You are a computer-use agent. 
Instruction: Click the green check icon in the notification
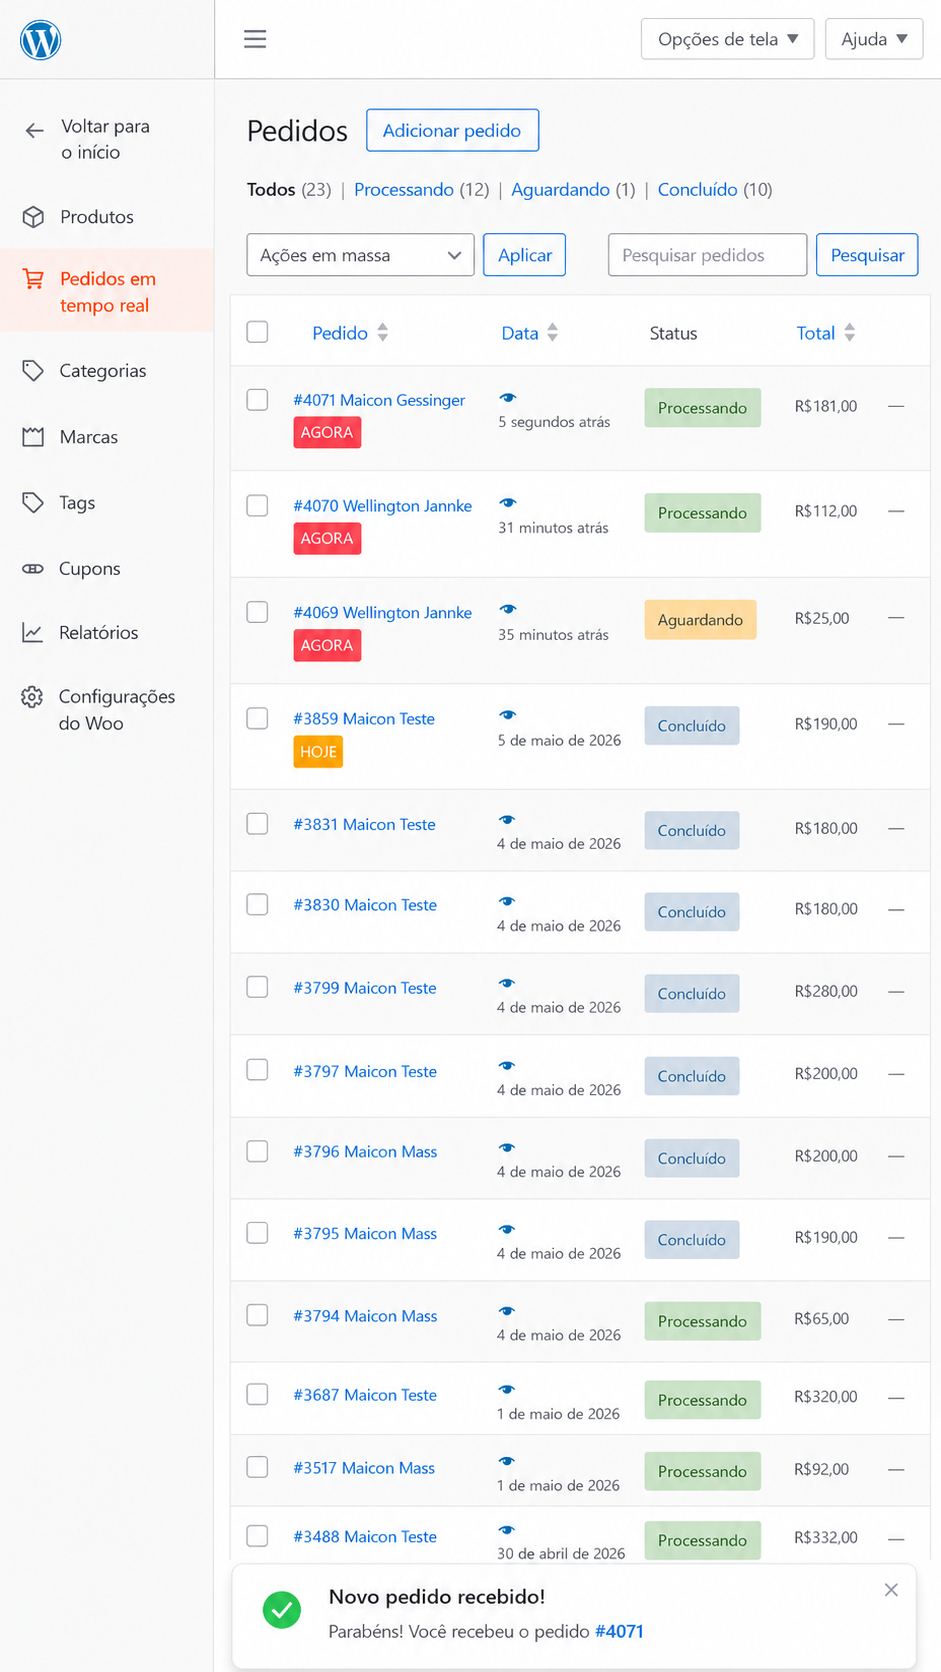pyautogui.click(x=282, y=1610)
